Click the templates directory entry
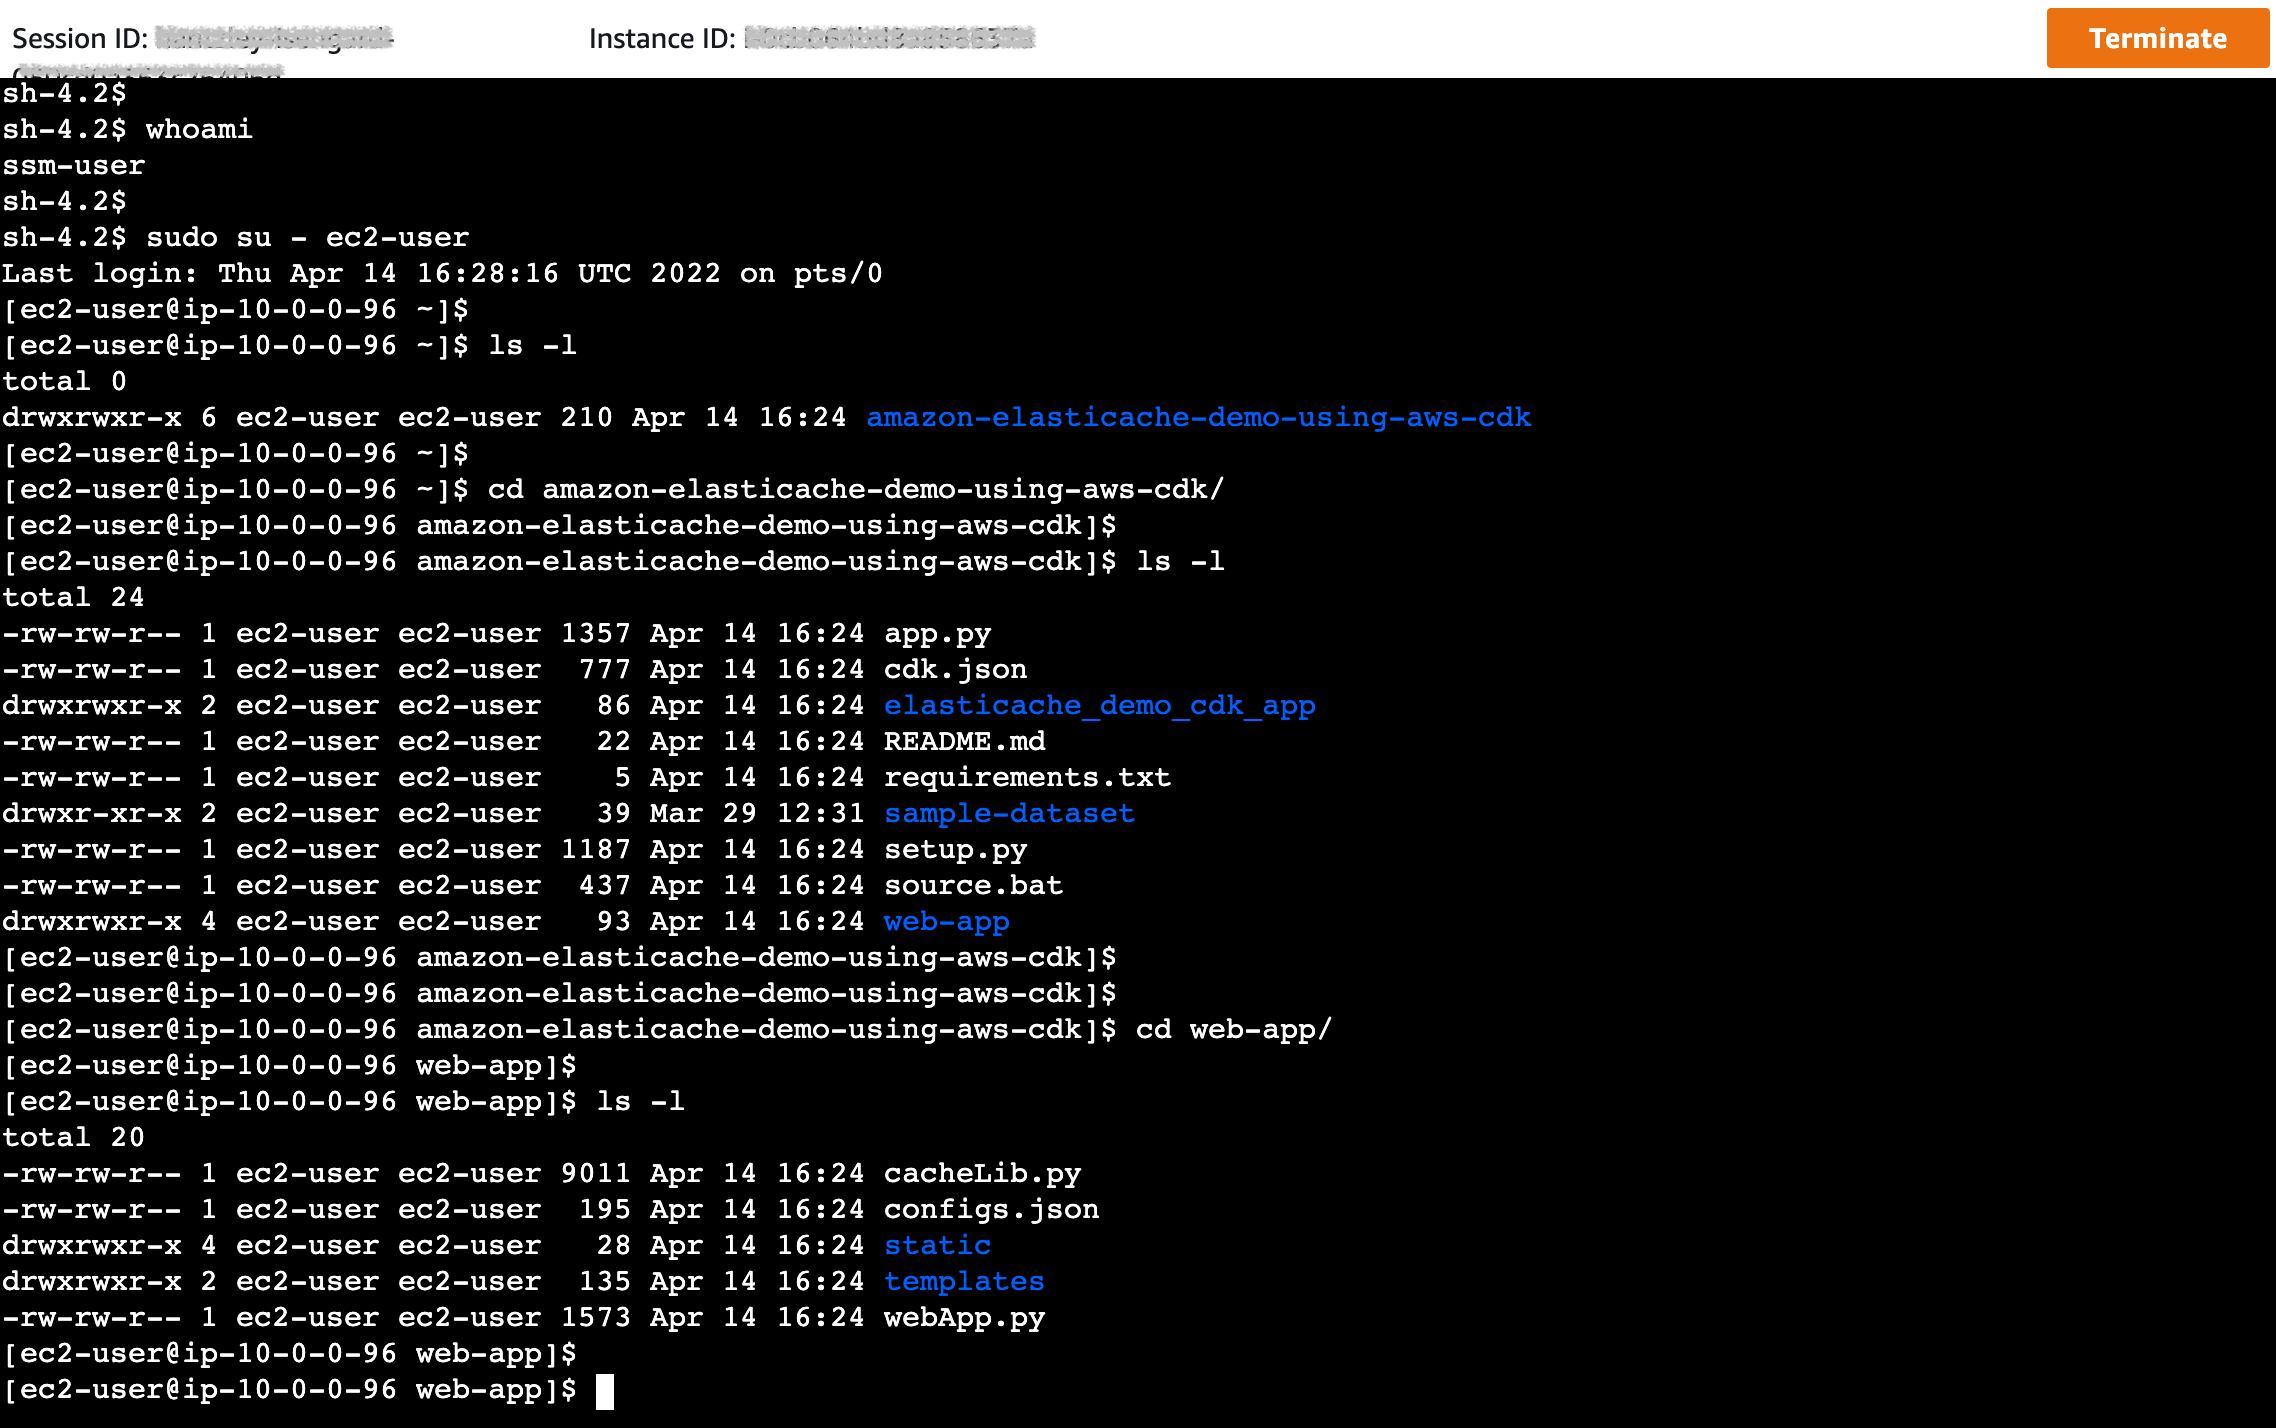2276x1428 pixels. coord(964,1281)
